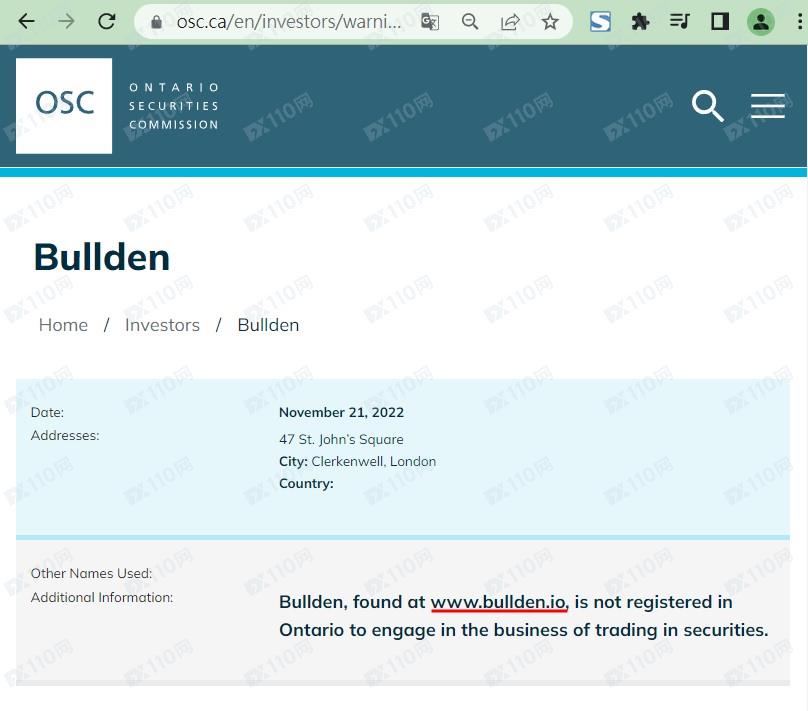Open Chrome's three-dot menu
This screenshot has height=711, width=808.
pyautogui.click(x=797, y=21)
